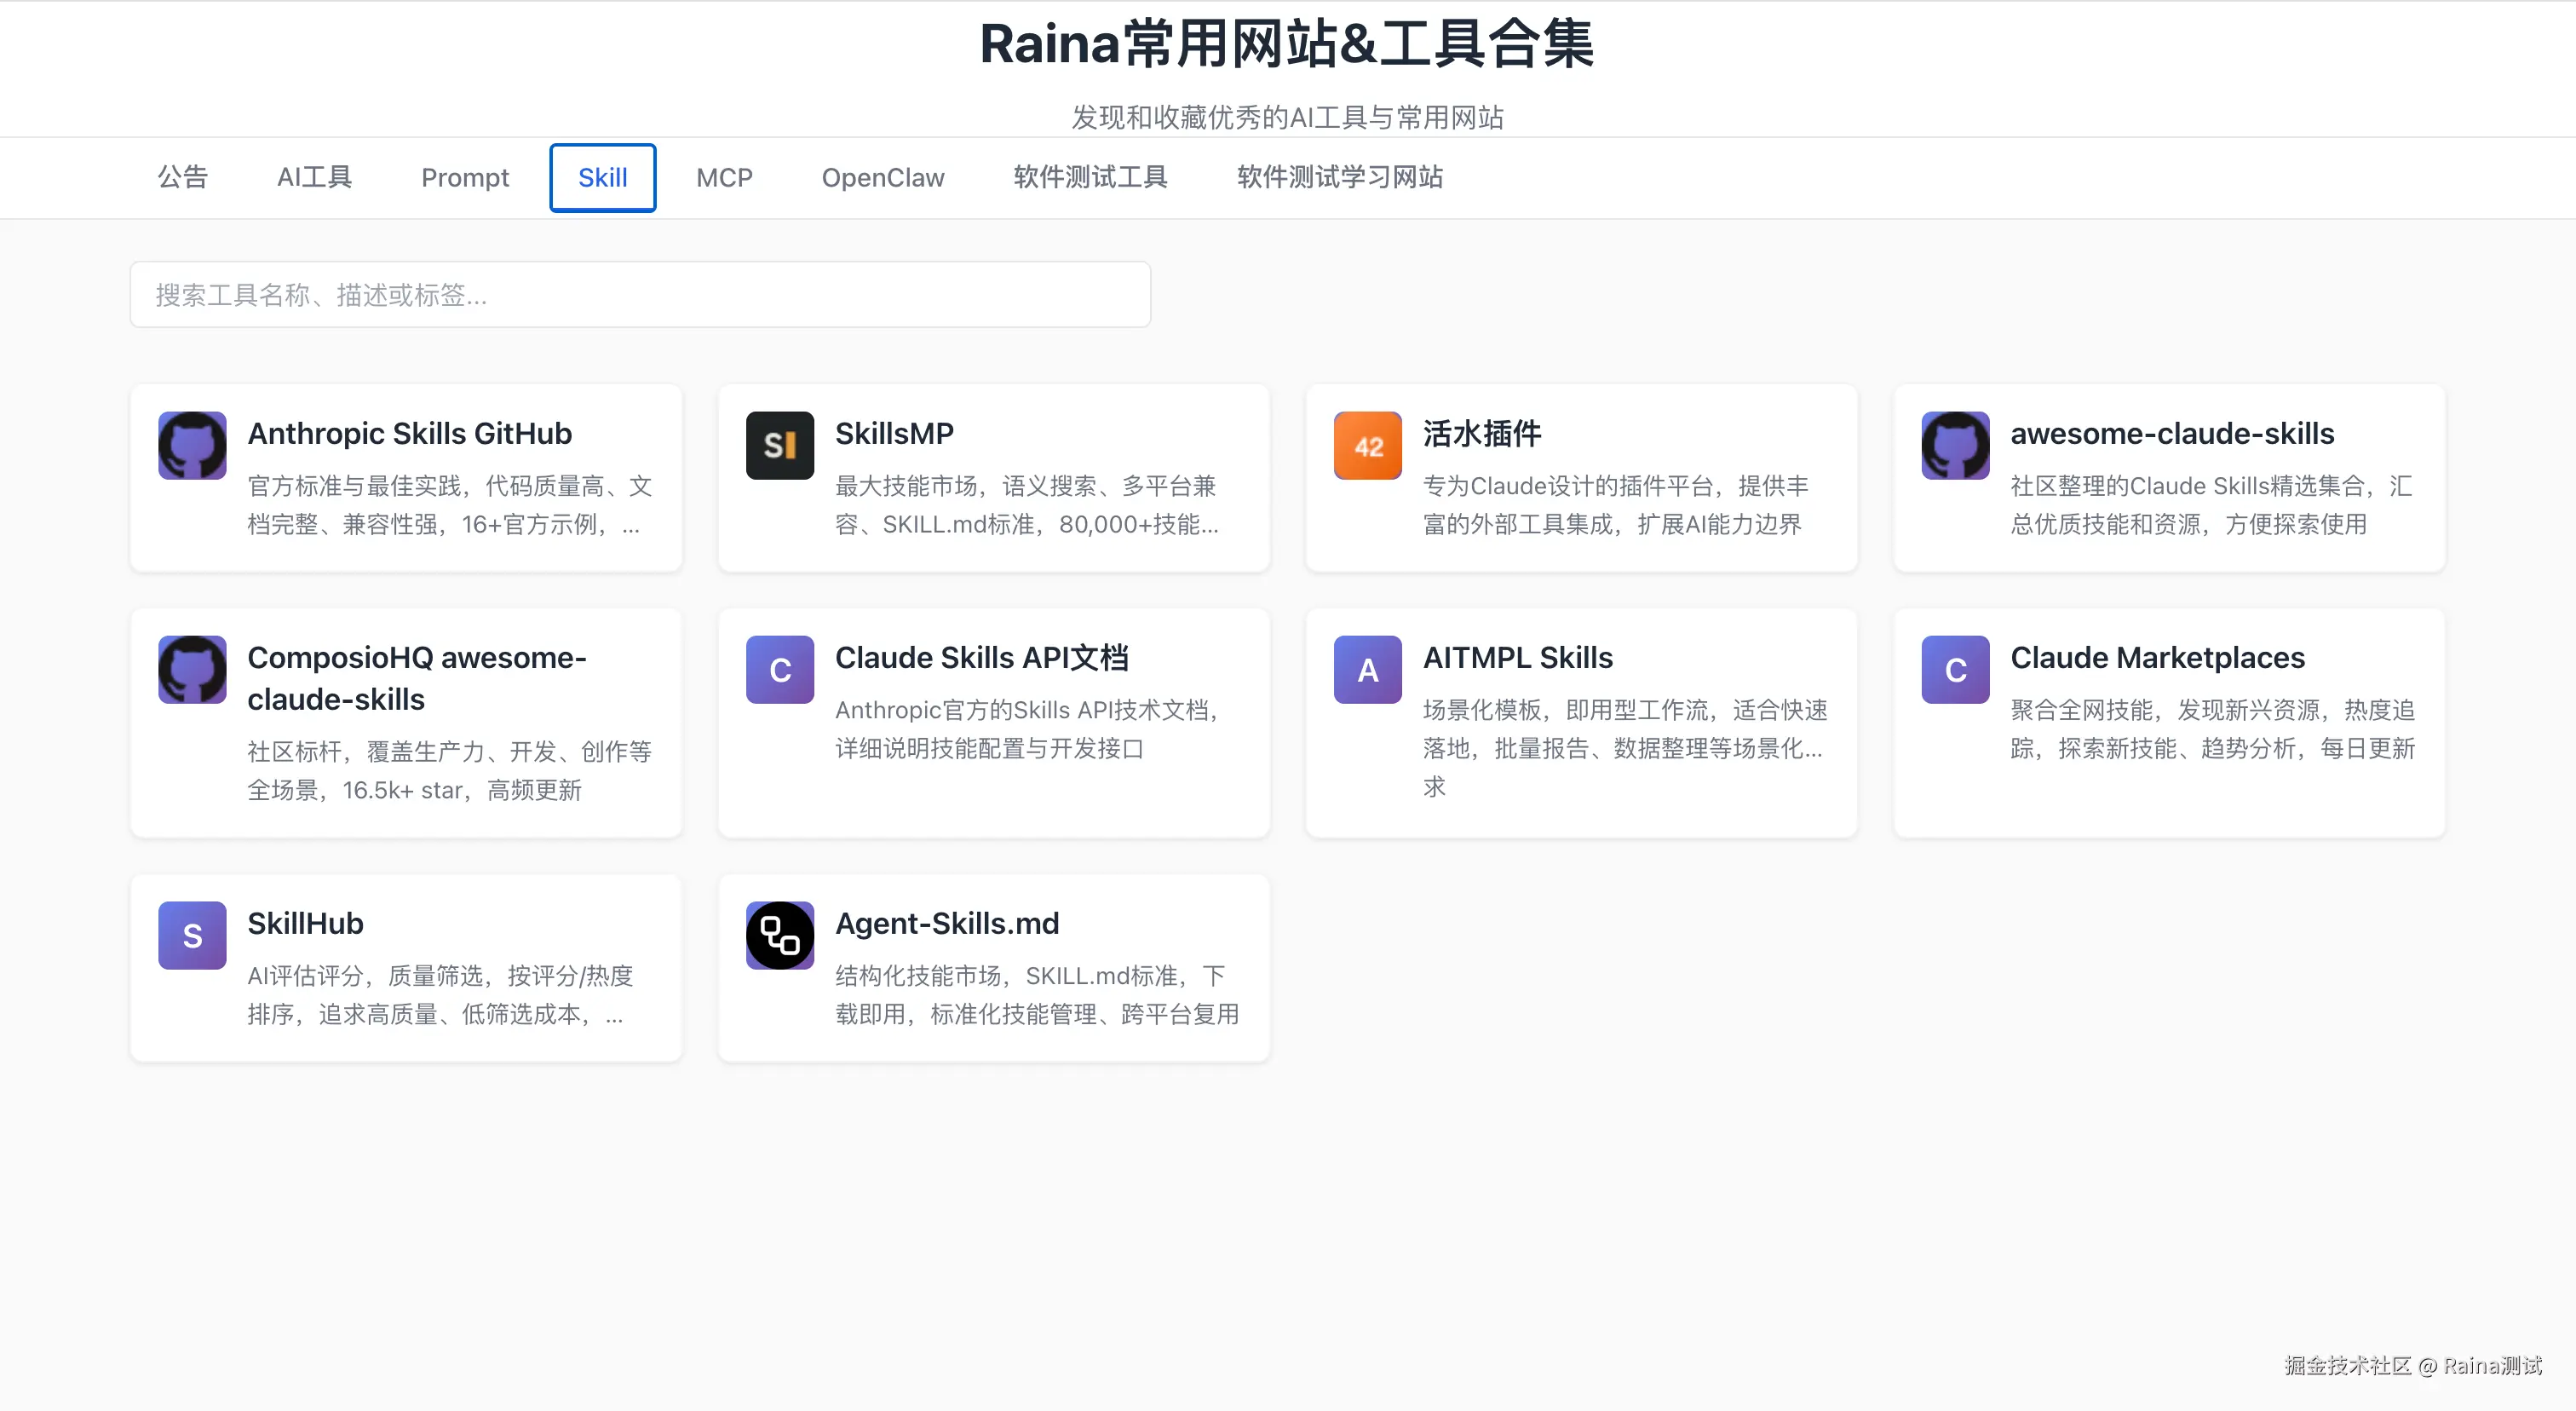Screen dimensions: 2576x1411
Task: Switch to the MCP tab
Action: (x=724, y=177)
